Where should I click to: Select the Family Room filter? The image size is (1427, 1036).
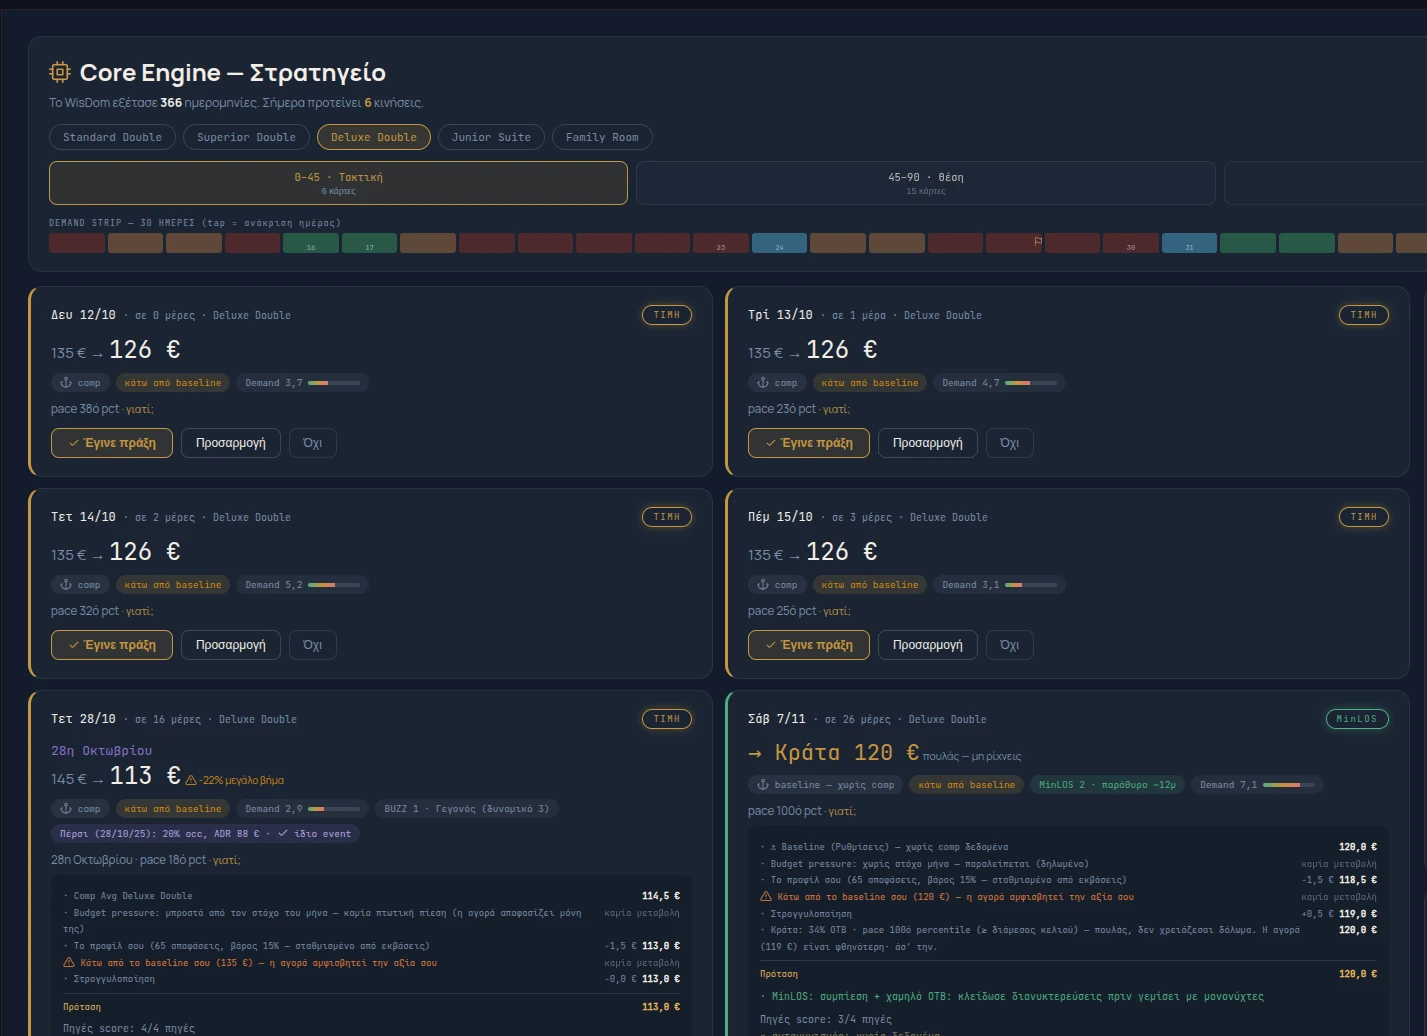(x=602, y=137)
